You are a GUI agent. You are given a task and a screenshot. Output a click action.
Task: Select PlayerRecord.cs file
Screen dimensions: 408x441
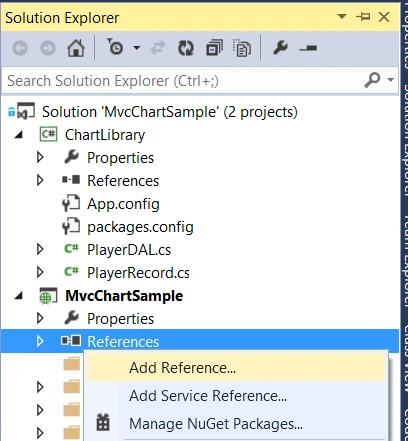pos(138,273)
